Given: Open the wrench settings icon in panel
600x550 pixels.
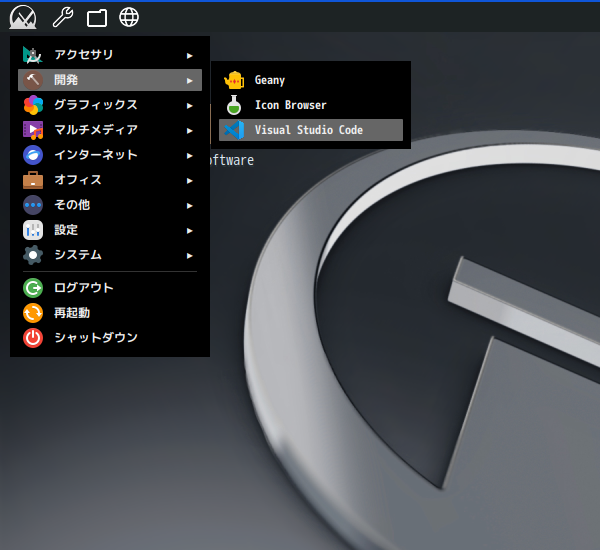Looking at the screenshot, I should 62,17.
